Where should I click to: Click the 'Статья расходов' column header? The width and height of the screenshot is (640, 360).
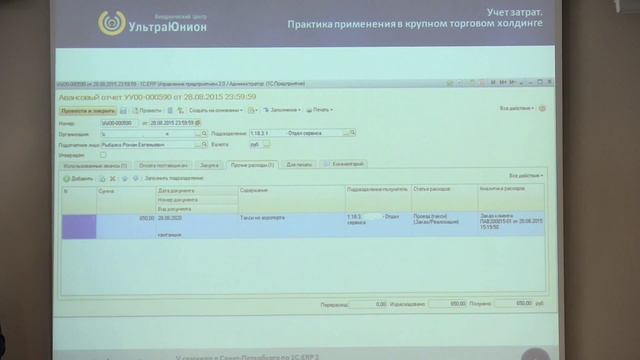coord(444,198)
